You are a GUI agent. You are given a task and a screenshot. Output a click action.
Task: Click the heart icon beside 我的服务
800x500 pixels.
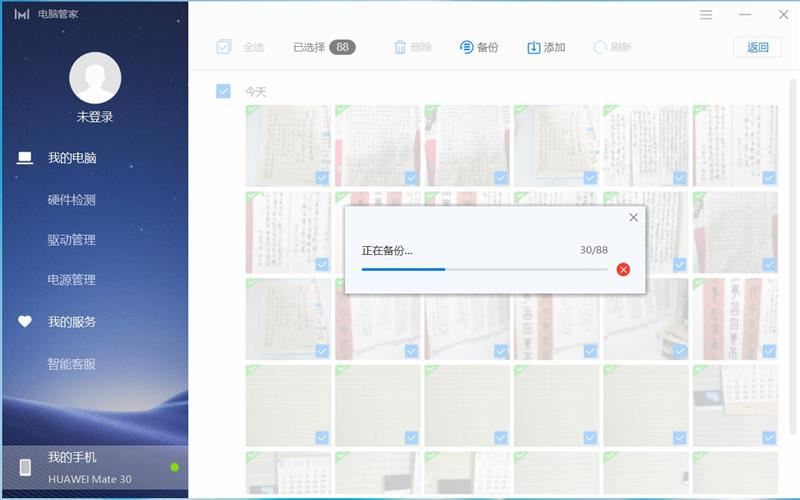[x=24, y=321]
